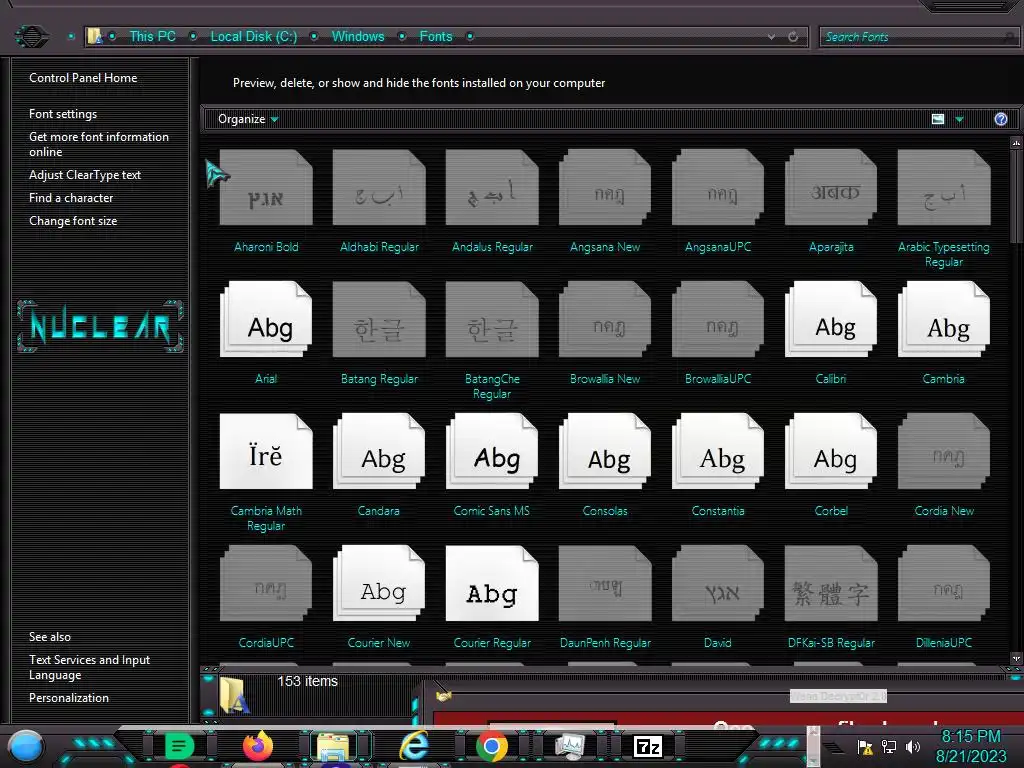This screenshot has height=768, width=1024.
Task: Select the Angsana New font icon
Action: pos(605,188)
